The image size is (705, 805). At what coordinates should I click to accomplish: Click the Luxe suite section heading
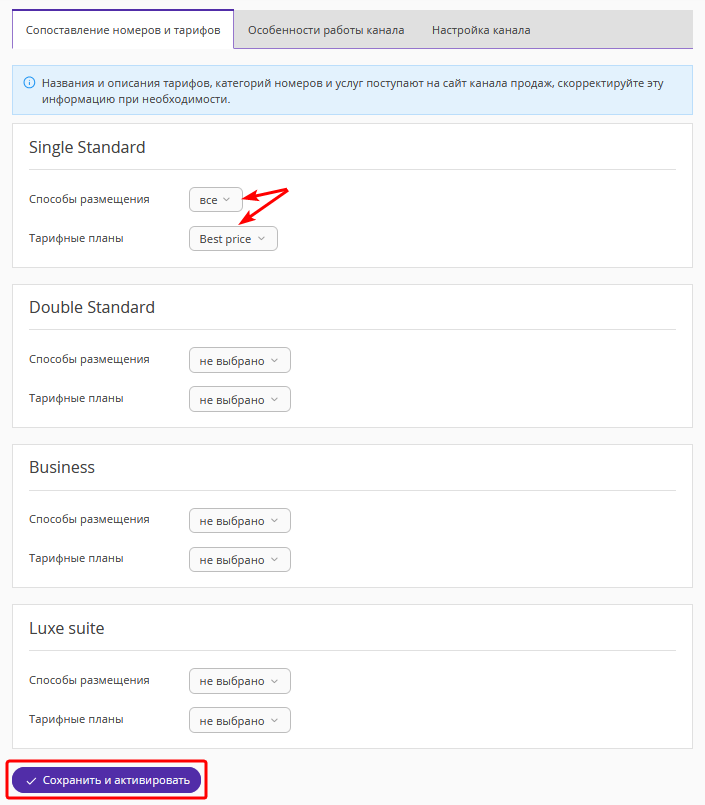point(67,628)
